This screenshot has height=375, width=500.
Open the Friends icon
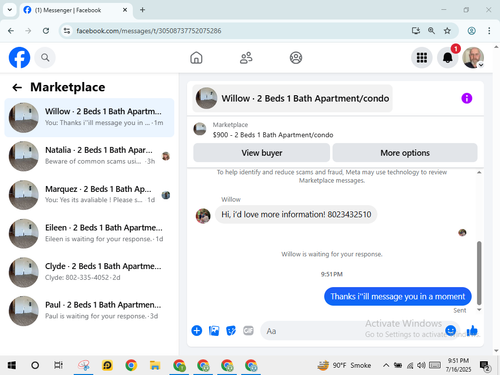tap(246, 58)
